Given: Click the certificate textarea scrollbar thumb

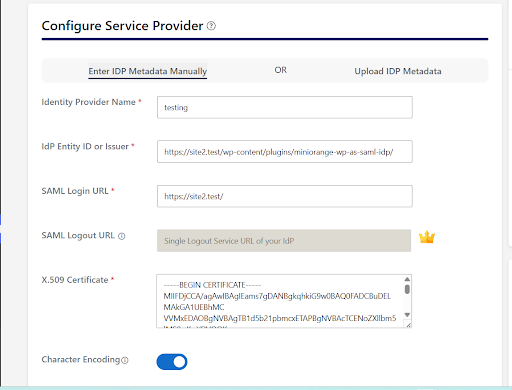Looking at the screenshot, I should coord(407,289).
